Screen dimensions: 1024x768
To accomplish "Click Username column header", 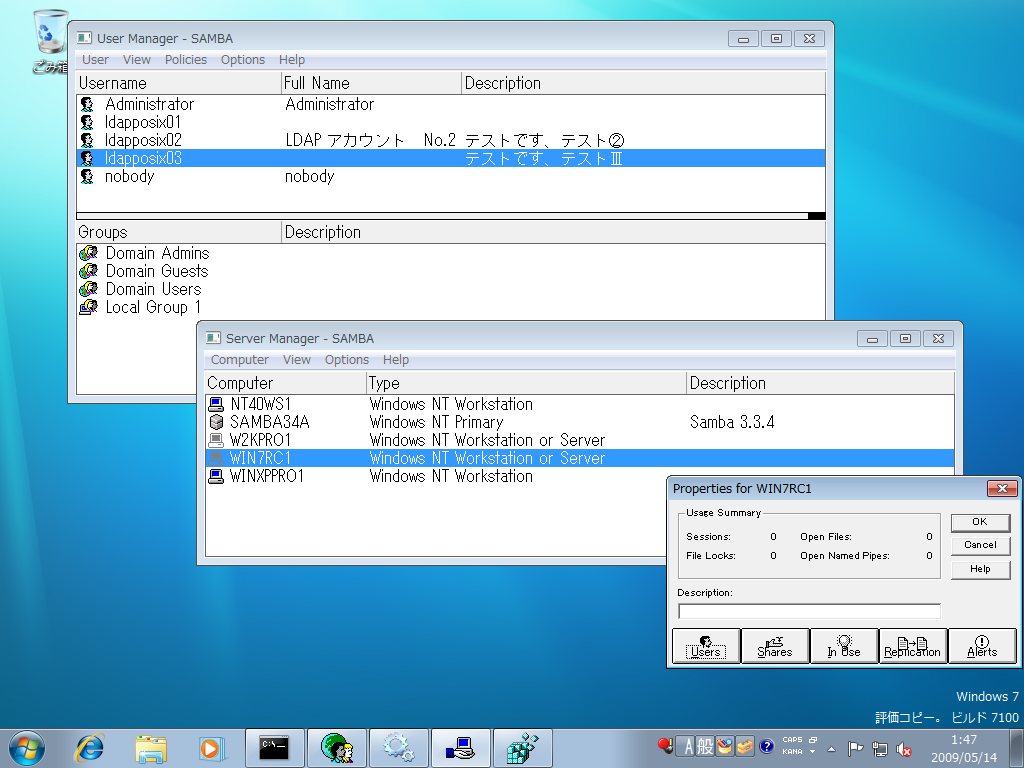I will 178,83.
